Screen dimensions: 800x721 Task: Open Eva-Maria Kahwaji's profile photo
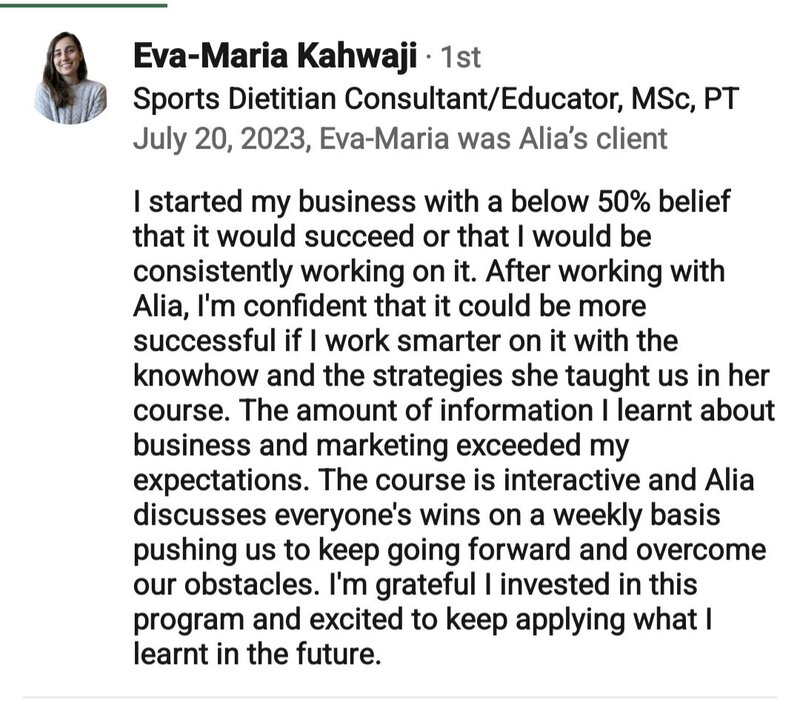point(70,78)
